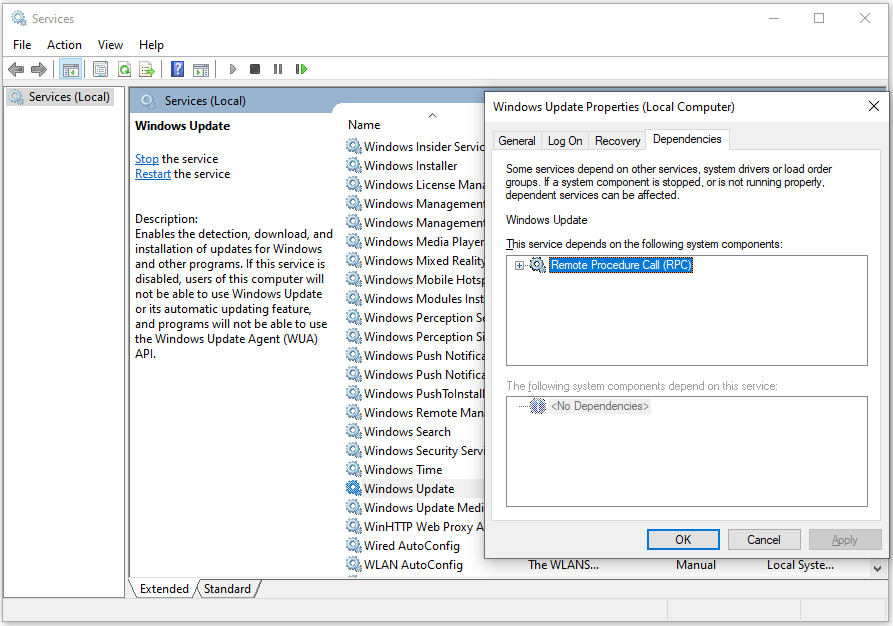Toggle the Show/Hide Console Tree toolbar icon
Image resolution: width=893 pixels, height=626 pixels.
(71, 69)
